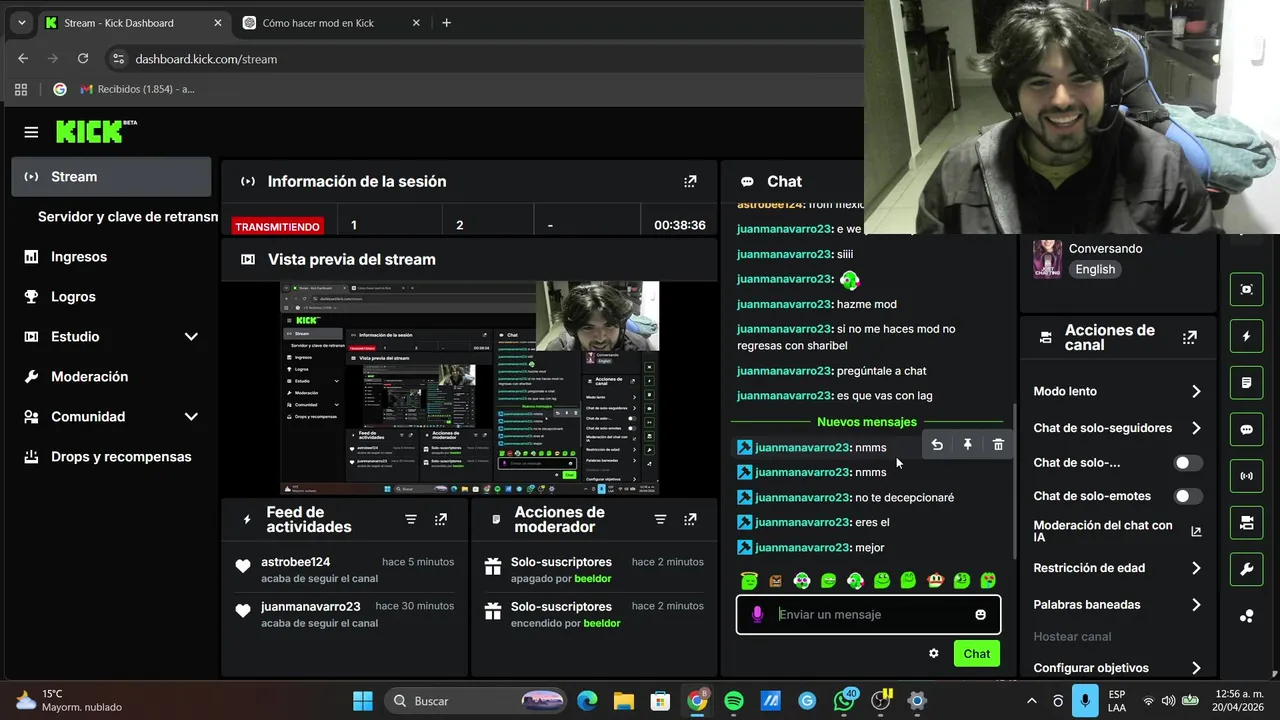Click the English language tag

click(x=1095, y=269)
